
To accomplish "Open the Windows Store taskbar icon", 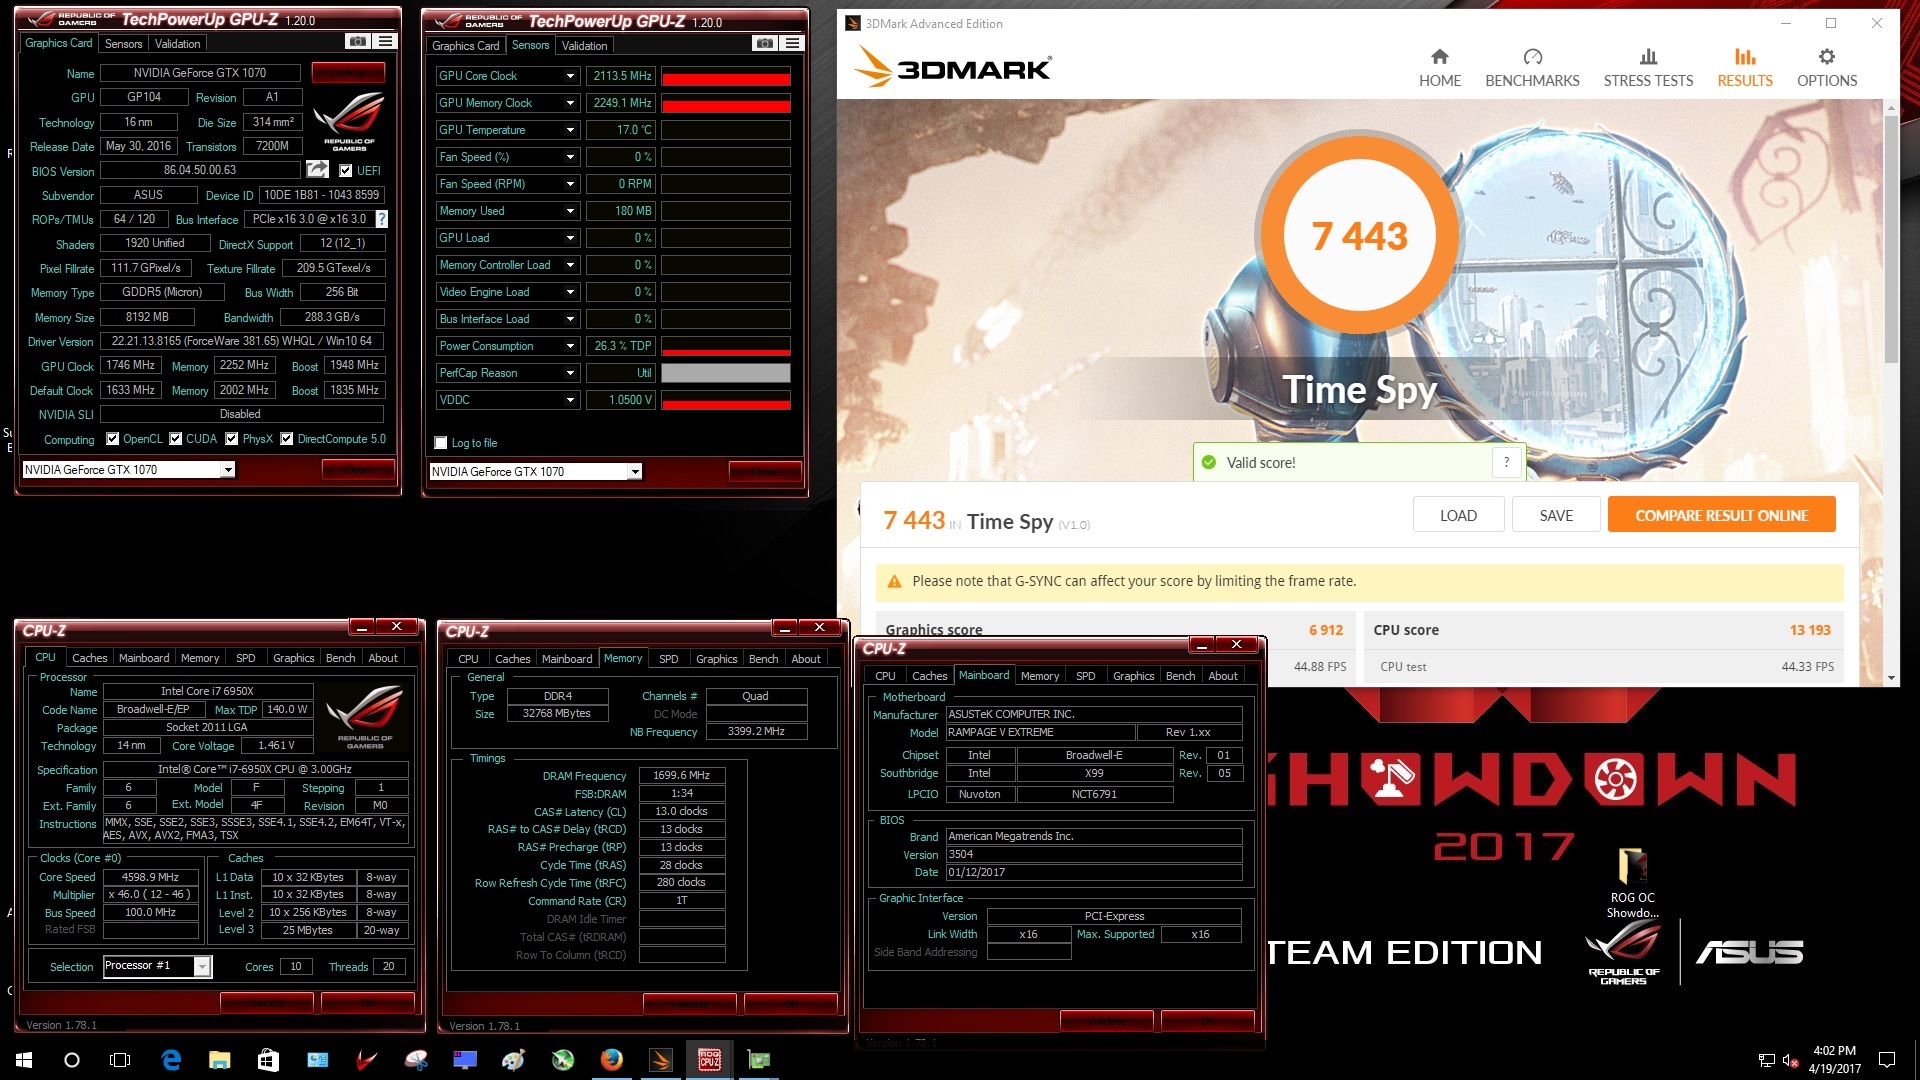I will pos(269,1060).
